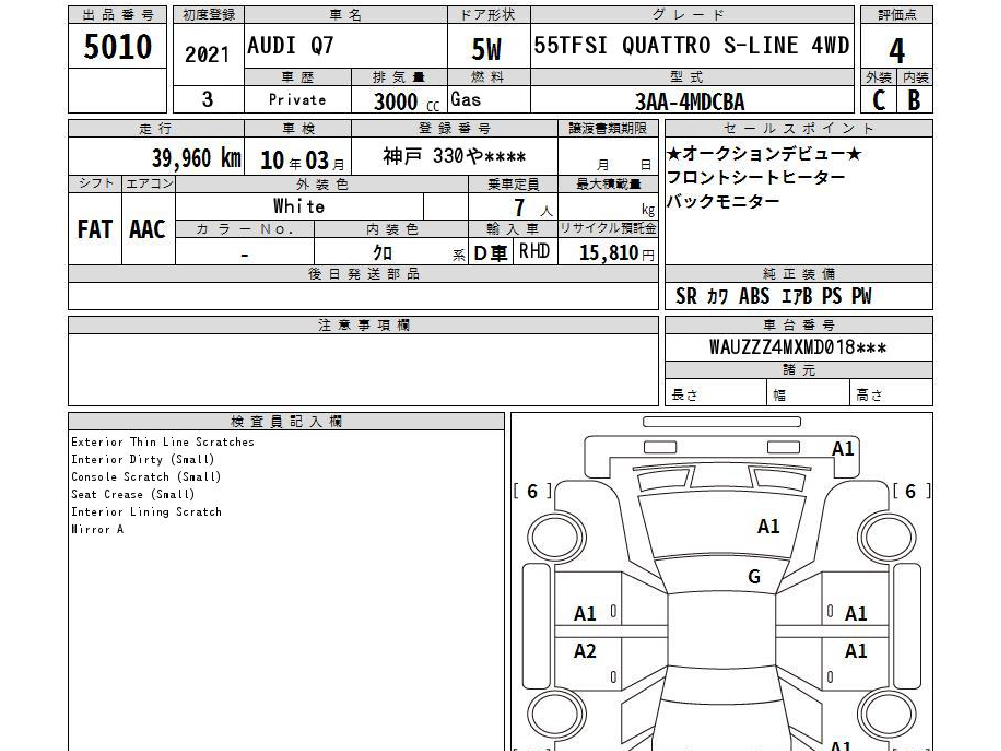The width and height of the screenshot is (1001, 751).
Task: Click G mark on windshield diagram
Action: click(755, 577)
